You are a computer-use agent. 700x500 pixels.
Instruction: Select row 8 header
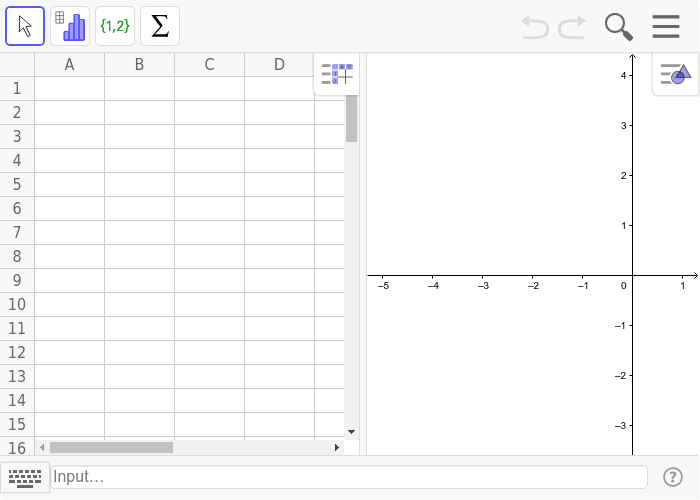coord(17,257)
